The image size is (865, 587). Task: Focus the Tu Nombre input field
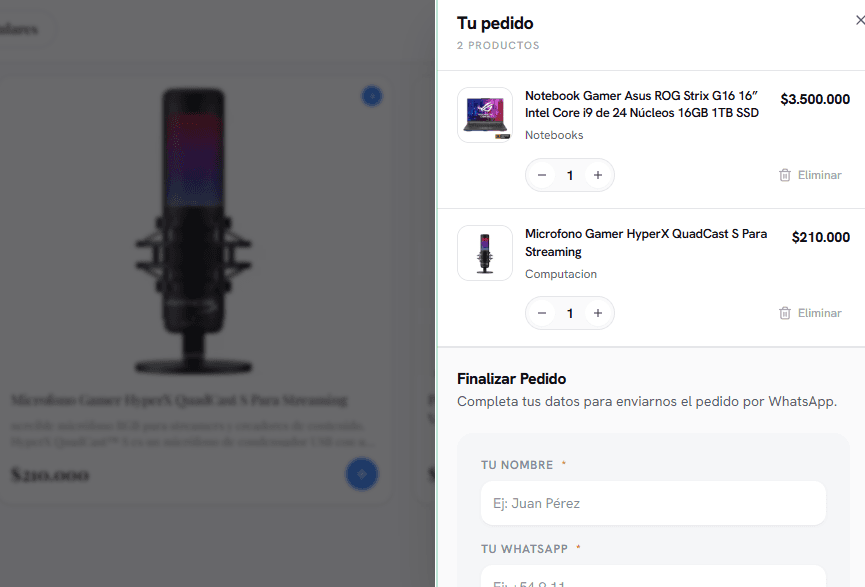tap(653, 503)
